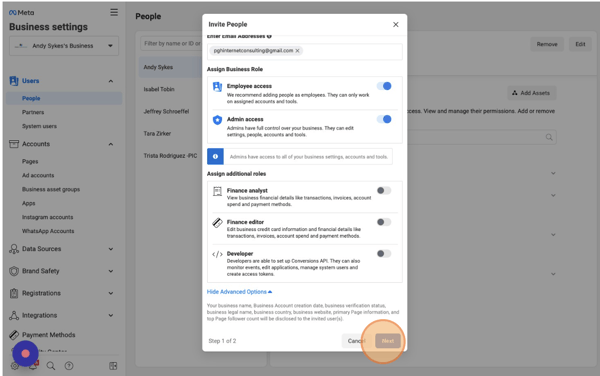Expand the Integrations chevron
The height and width of the screenshot is (376, 600).
tap(111, 316)
